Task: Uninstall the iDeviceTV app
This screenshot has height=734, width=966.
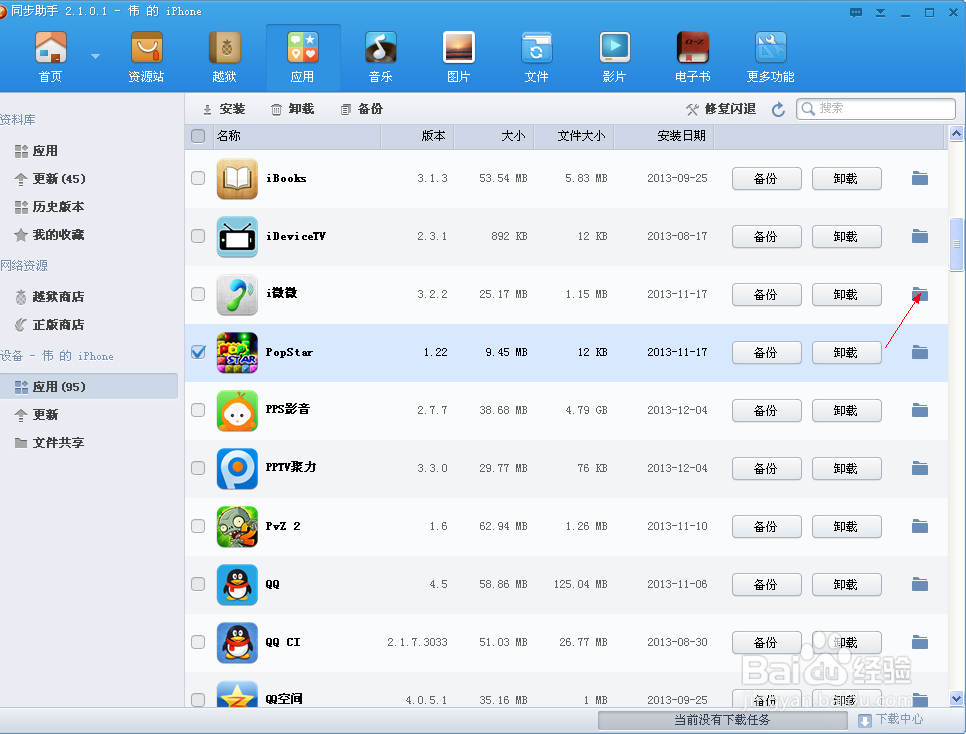Action: click(x=846, y=237)
